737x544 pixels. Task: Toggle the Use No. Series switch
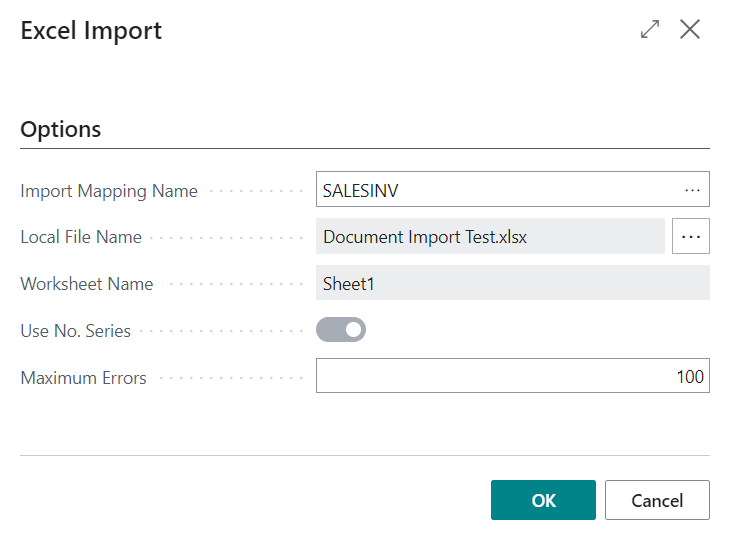coord(341,330)
